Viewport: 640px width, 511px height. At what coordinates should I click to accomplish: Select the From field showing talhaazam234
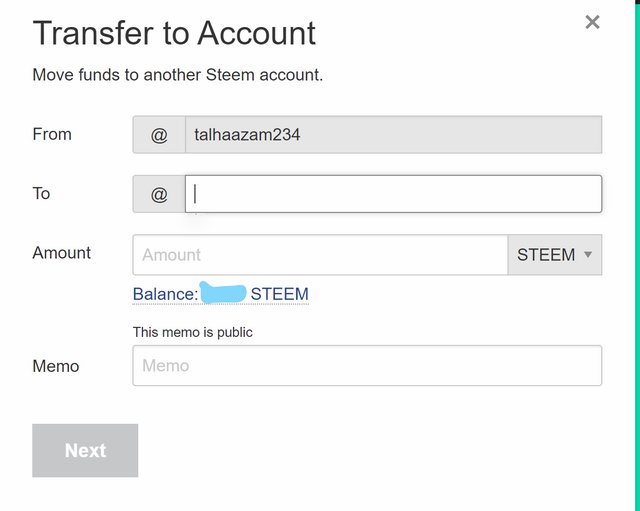393,135
